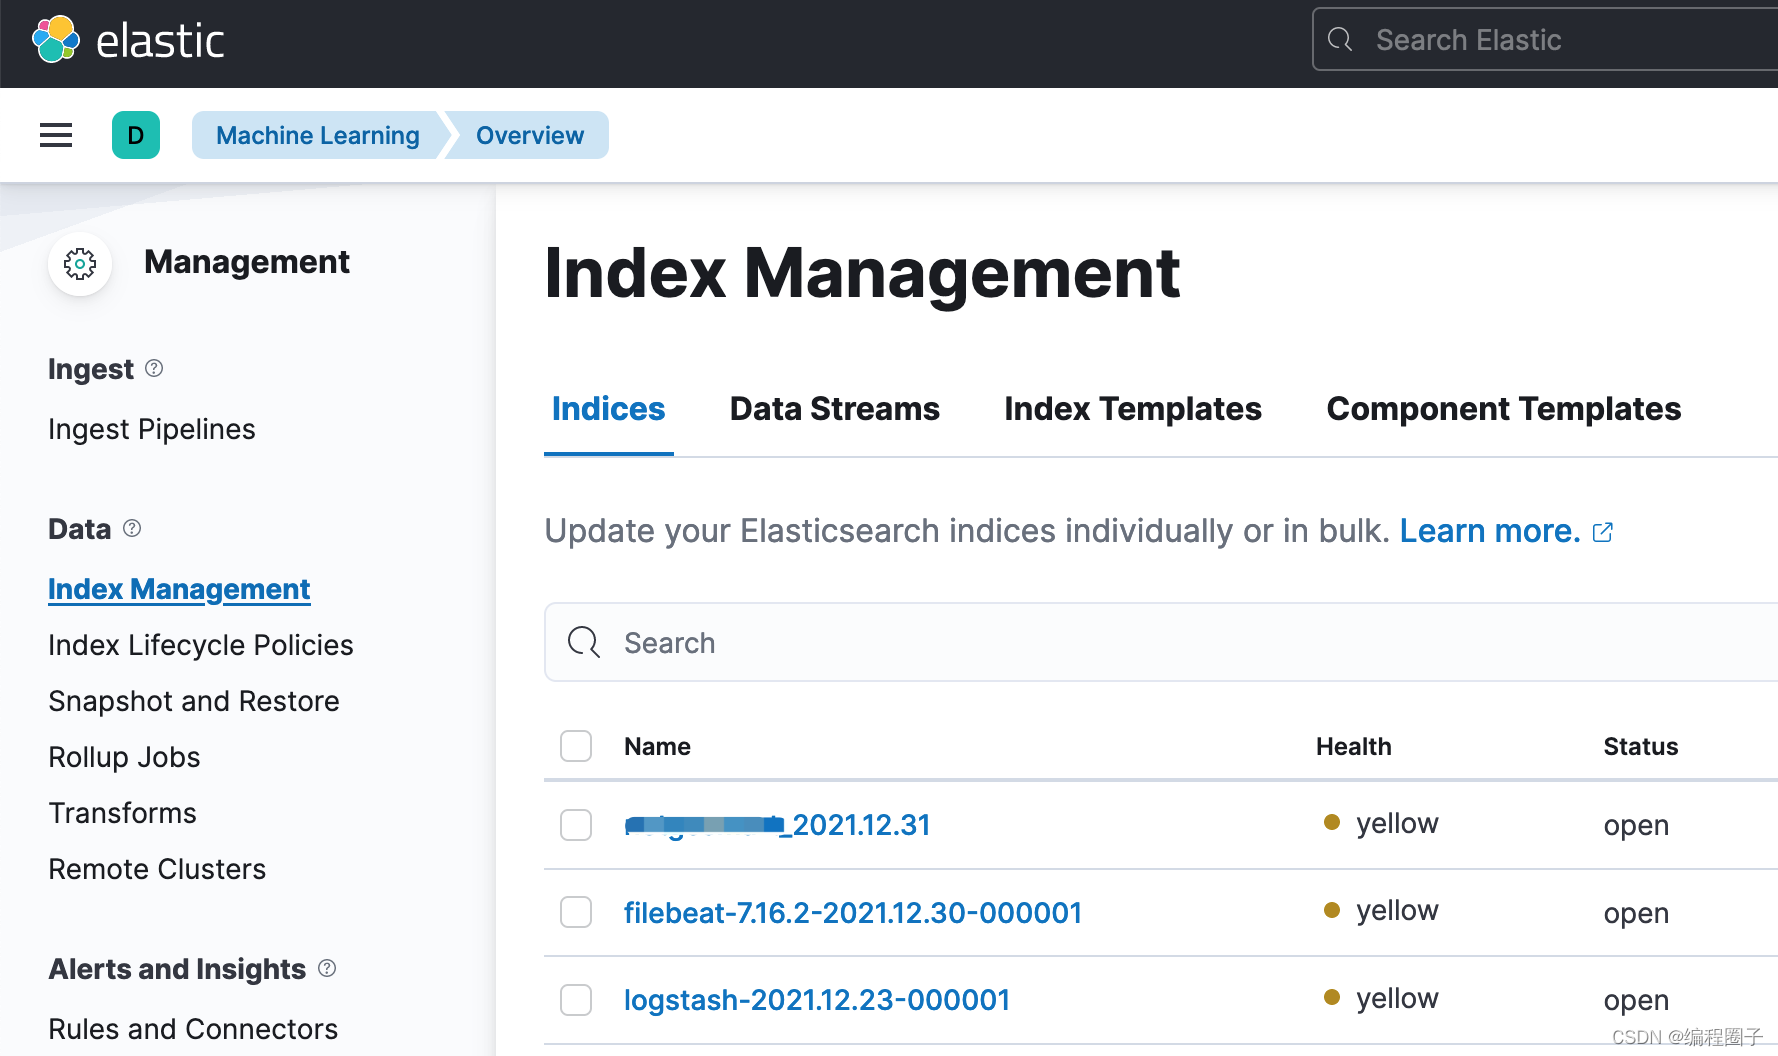This screenshot has width=1778, height=1056.
Task: Open the Data Streams tab
Action: pyautogui.click(x=835, y=409)
